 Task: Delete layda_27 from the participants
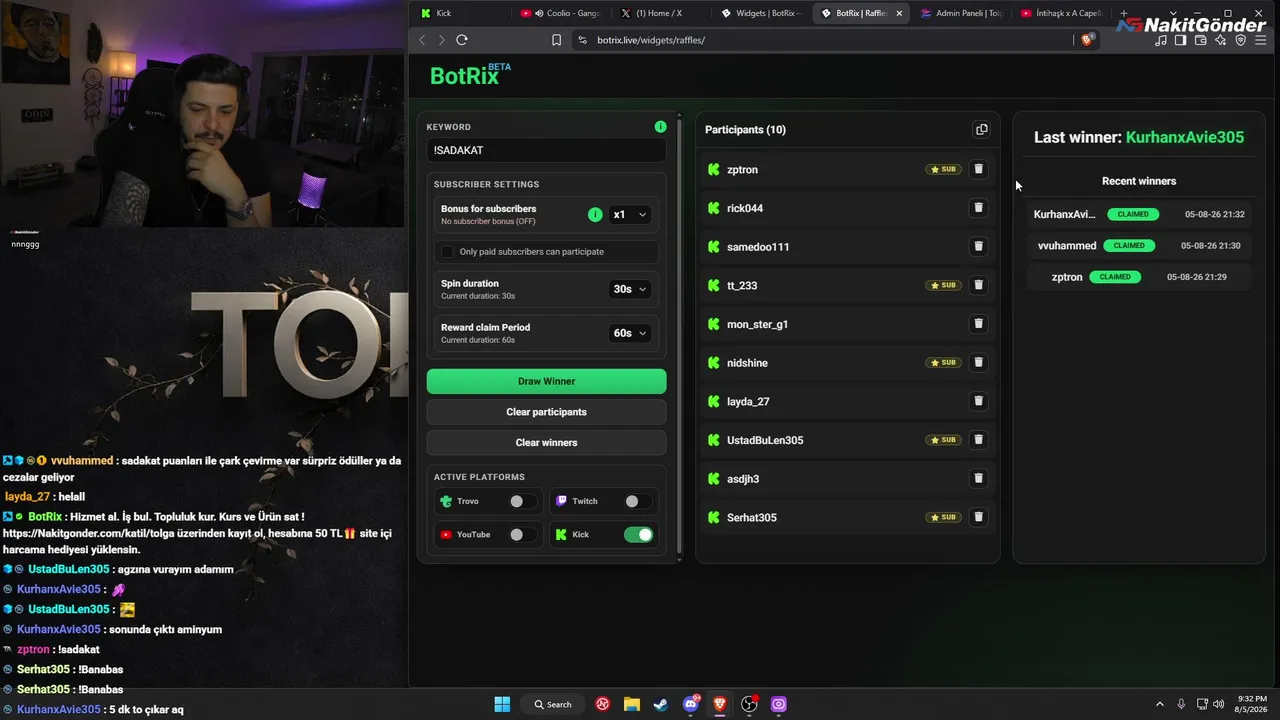coord(979,401)
